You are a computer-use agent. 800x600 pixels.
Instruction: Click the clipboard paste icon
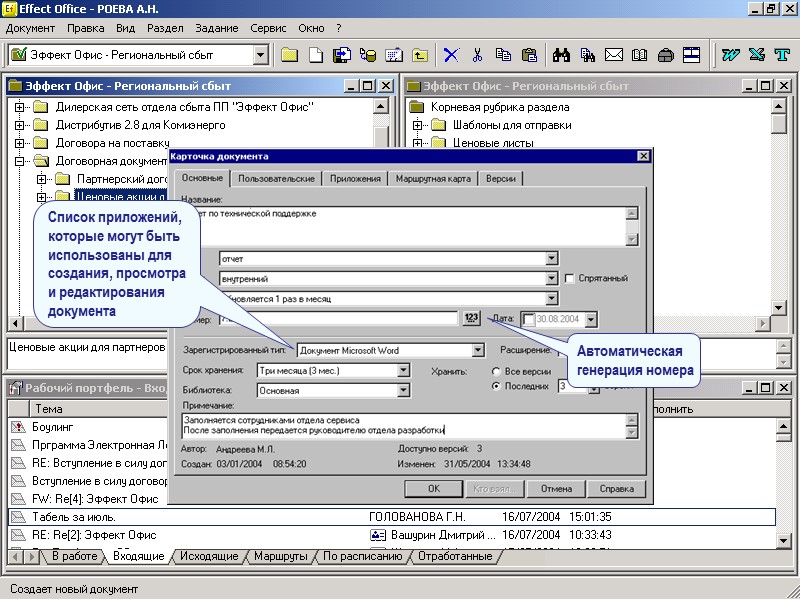point(529,55)
